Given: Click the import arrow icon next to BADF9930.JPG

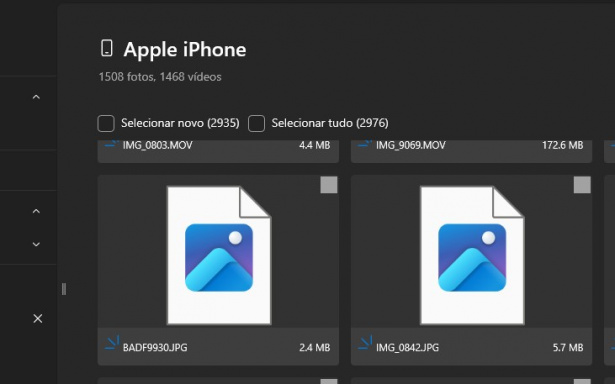Looking at the screenshot, I should 112,343.
